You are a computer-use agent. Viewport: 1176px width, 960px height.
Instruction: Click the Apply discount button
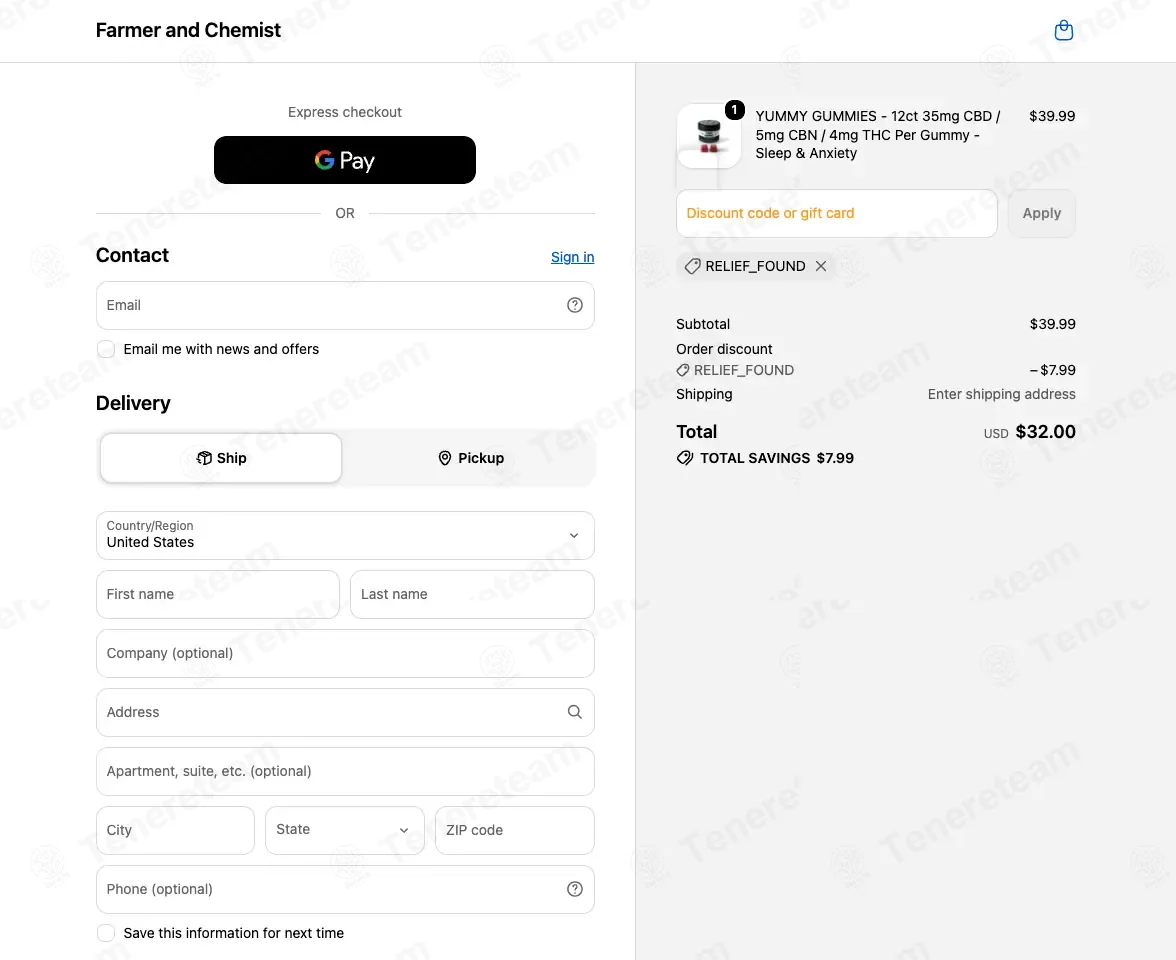(x=1042, y=214)
